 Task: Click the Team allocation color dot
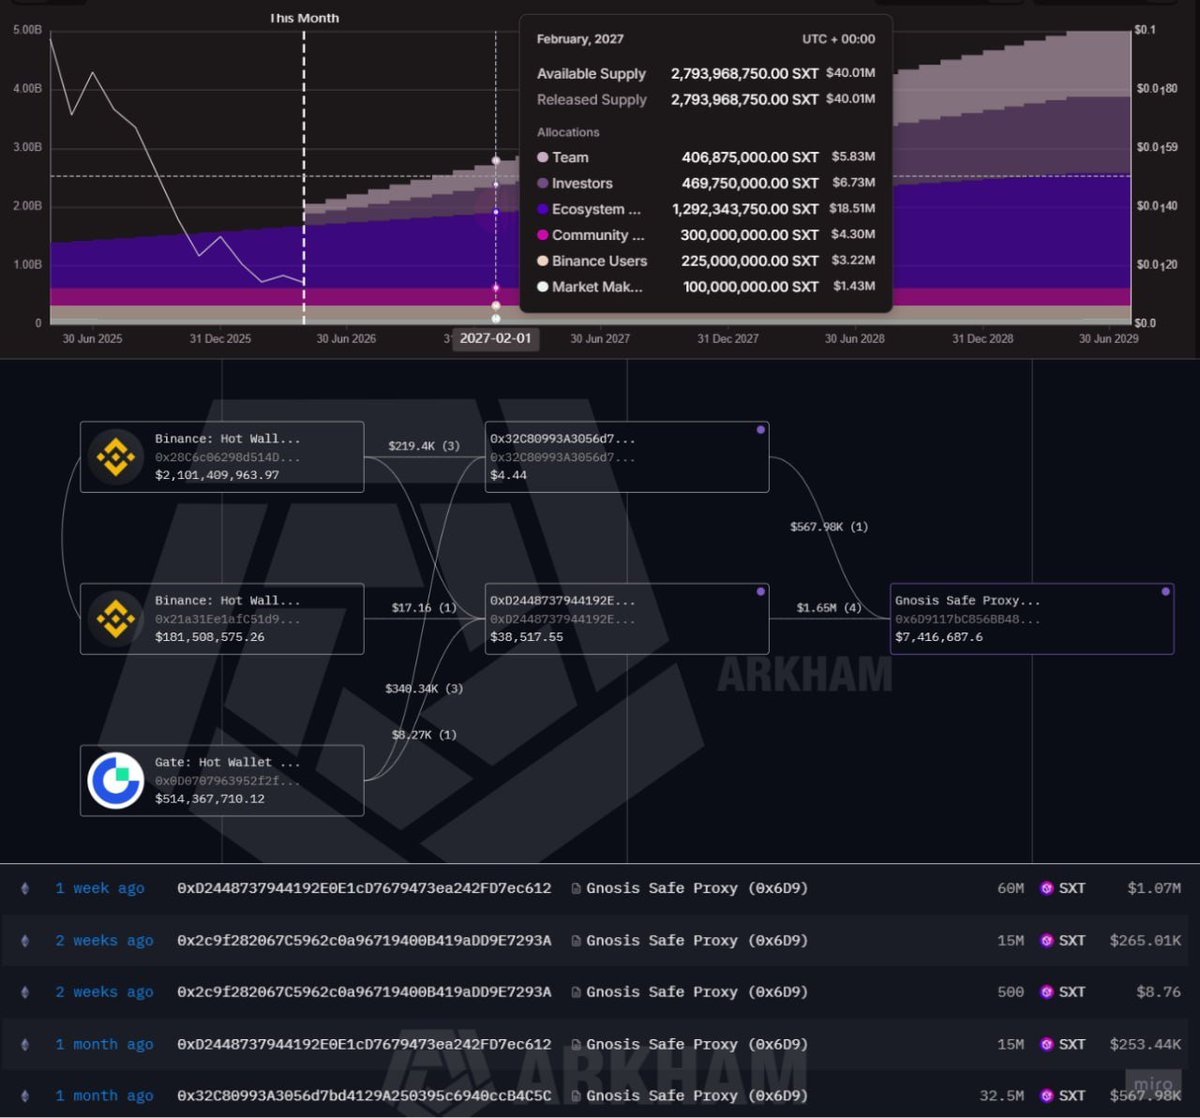point(543,157)
